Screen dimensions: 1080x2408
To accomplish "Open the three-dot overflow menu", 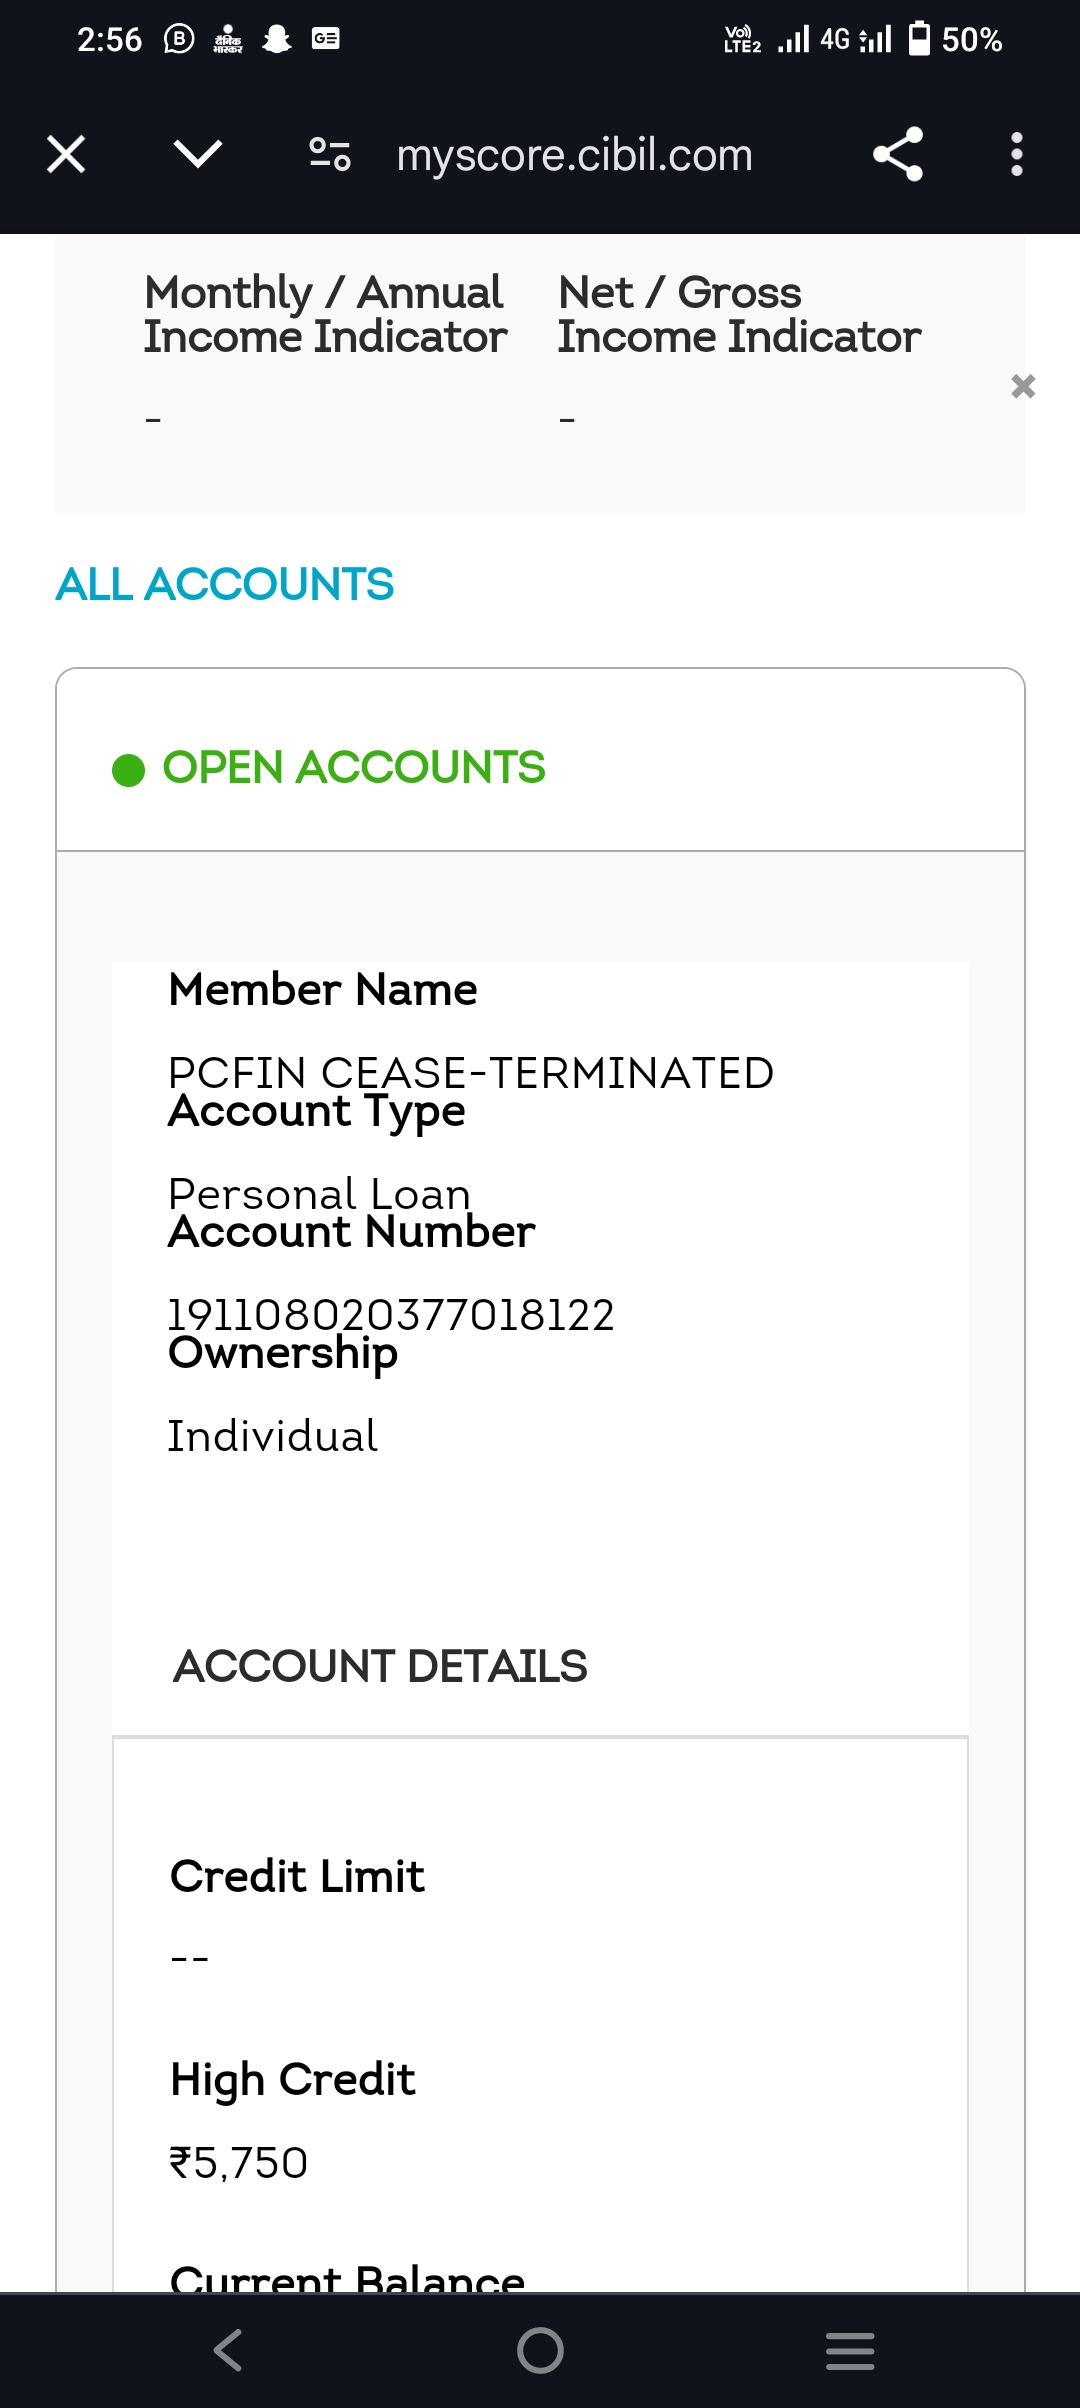I will tap(1016, 155).
